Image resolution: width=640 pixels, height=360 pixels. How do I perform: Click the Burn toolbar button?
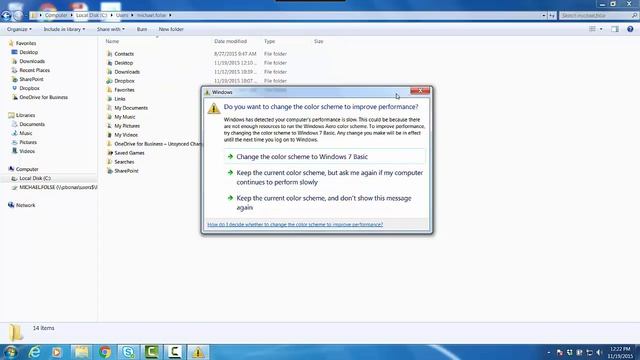[x=142, y=29]
